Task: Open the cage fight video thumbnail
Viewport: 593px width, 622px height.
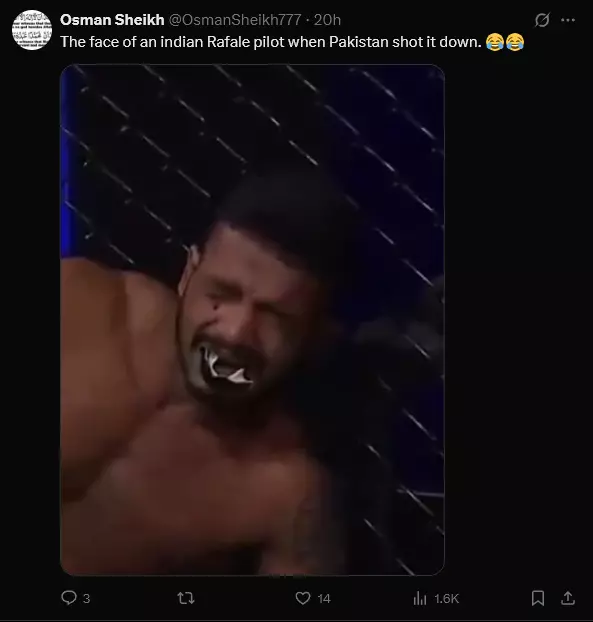Action: click(252, 320)
